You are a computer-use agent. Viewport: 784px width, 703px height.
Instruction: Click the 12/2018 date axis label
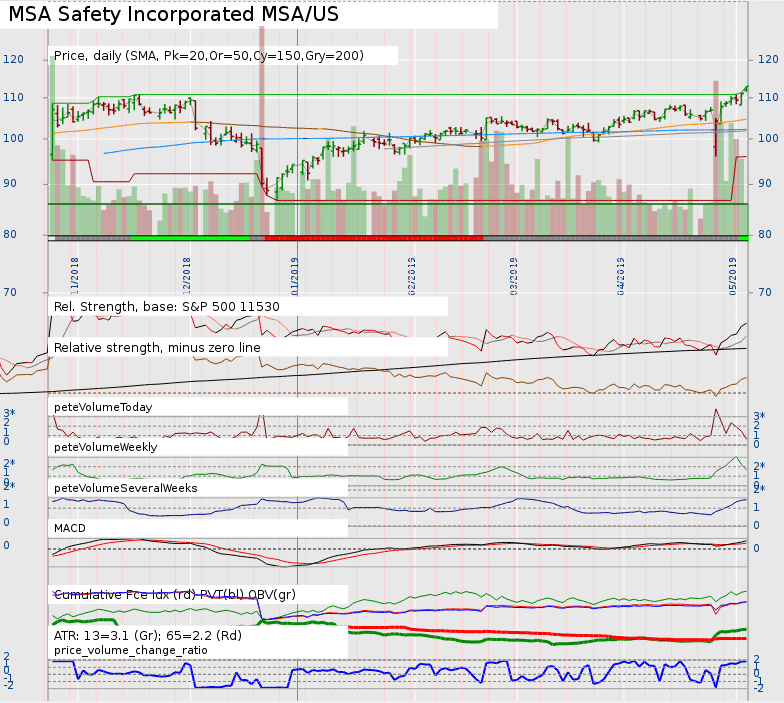click(186, 276)
